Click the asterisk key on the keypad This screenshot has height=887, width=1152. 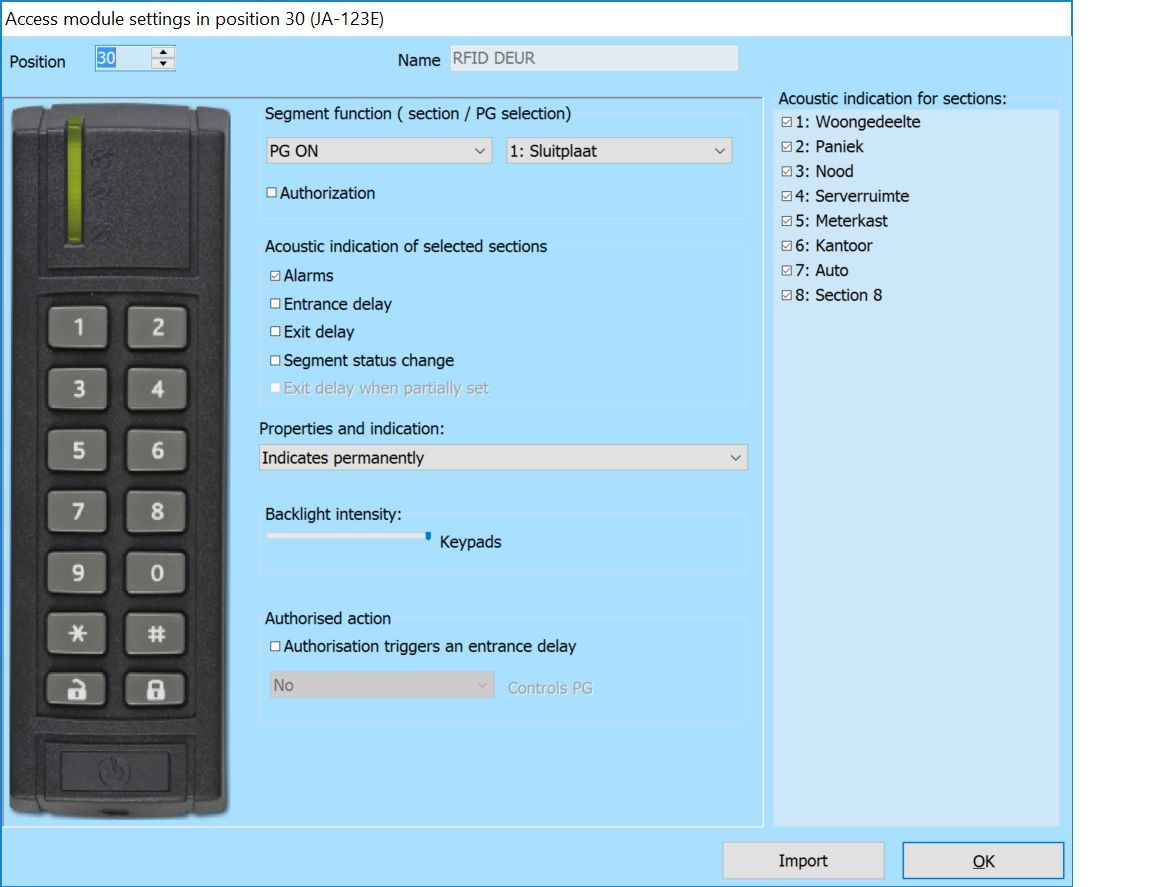point(78,633)
